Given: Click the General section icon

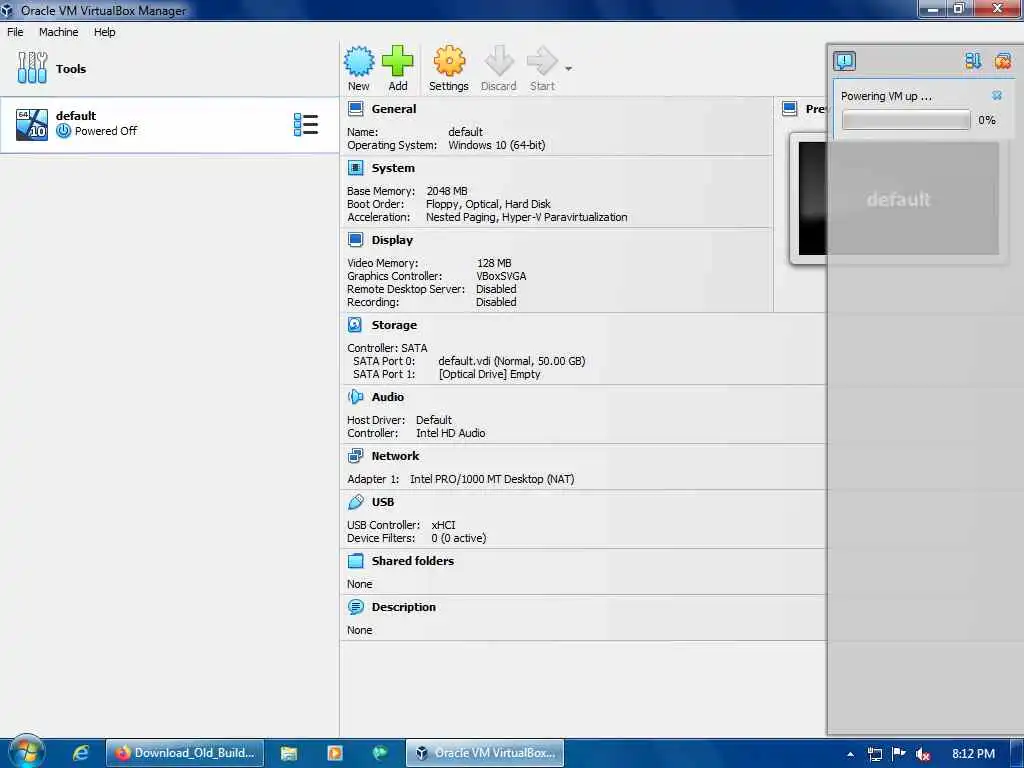Looking at the screenshot, I should pyautogui.click(x=355, y=109).
